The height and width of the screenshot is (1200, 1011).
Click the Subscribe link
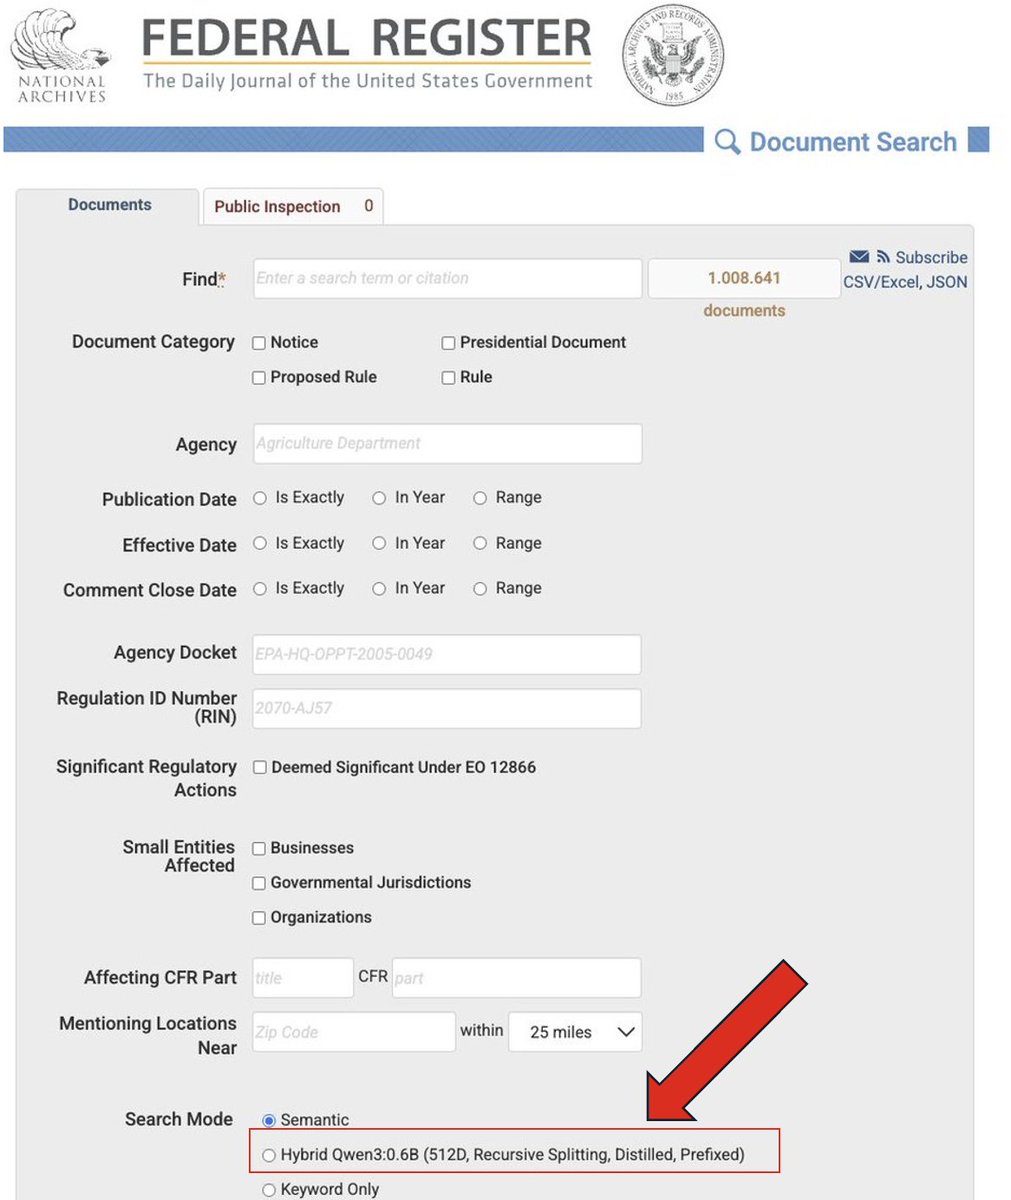931,258
